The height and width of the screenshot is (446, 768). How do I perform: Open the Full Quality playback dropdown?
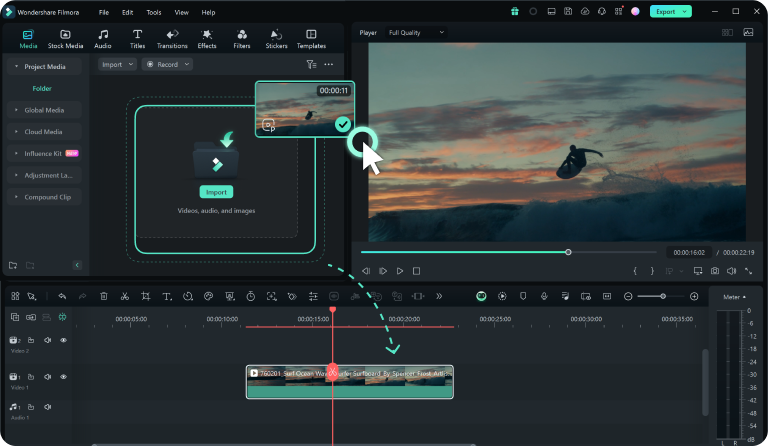pos(416,32)
